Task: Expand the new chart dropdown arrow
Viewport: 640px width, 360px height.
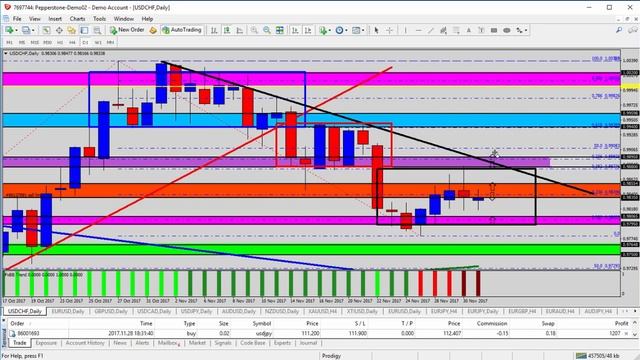Action: tap(16, 30)
